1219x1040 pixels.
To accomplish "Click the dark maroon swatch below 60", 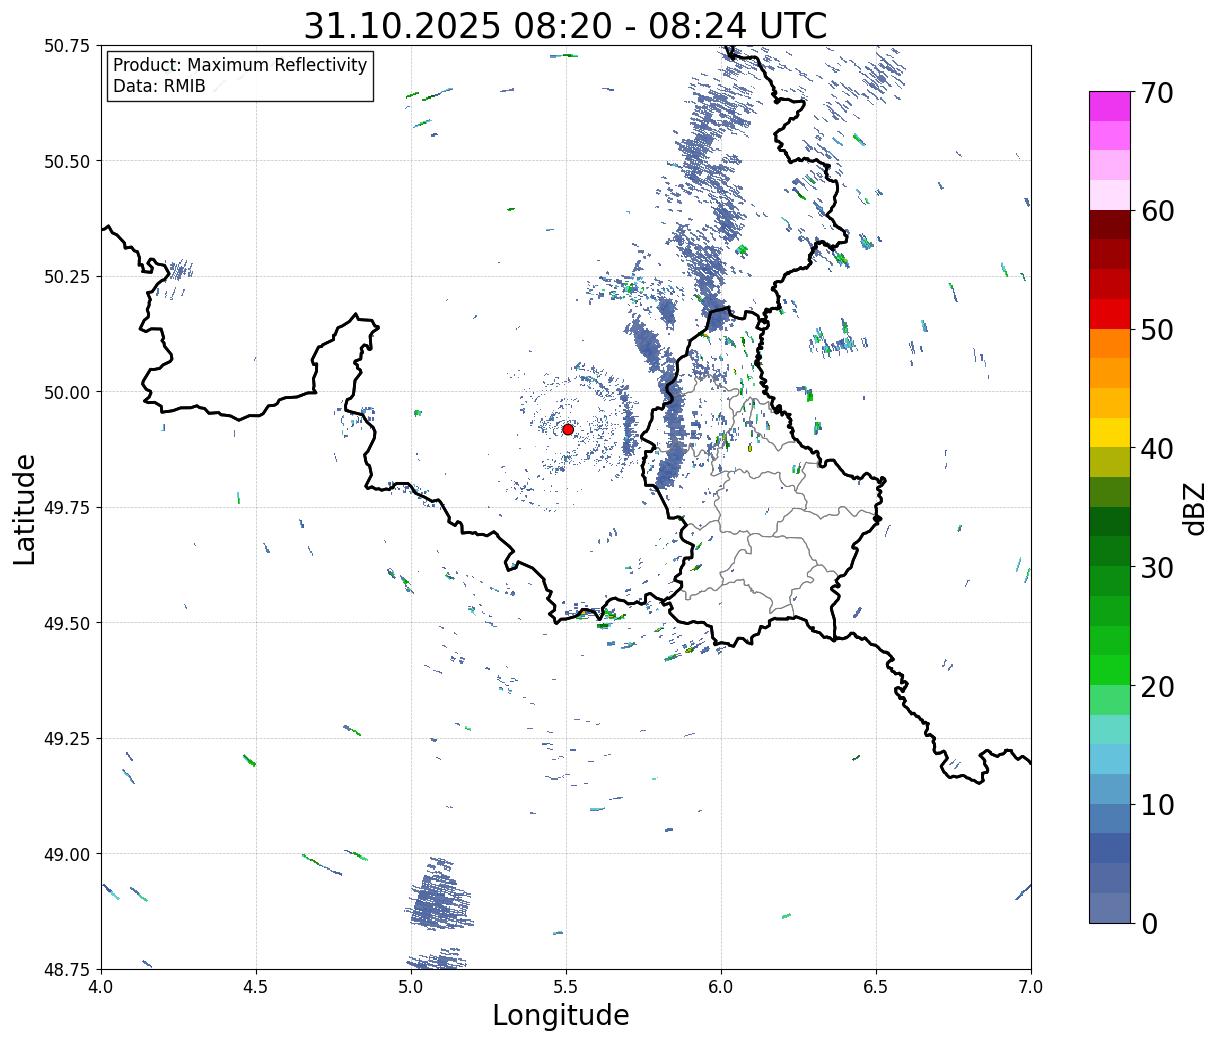I will 1110,225.
